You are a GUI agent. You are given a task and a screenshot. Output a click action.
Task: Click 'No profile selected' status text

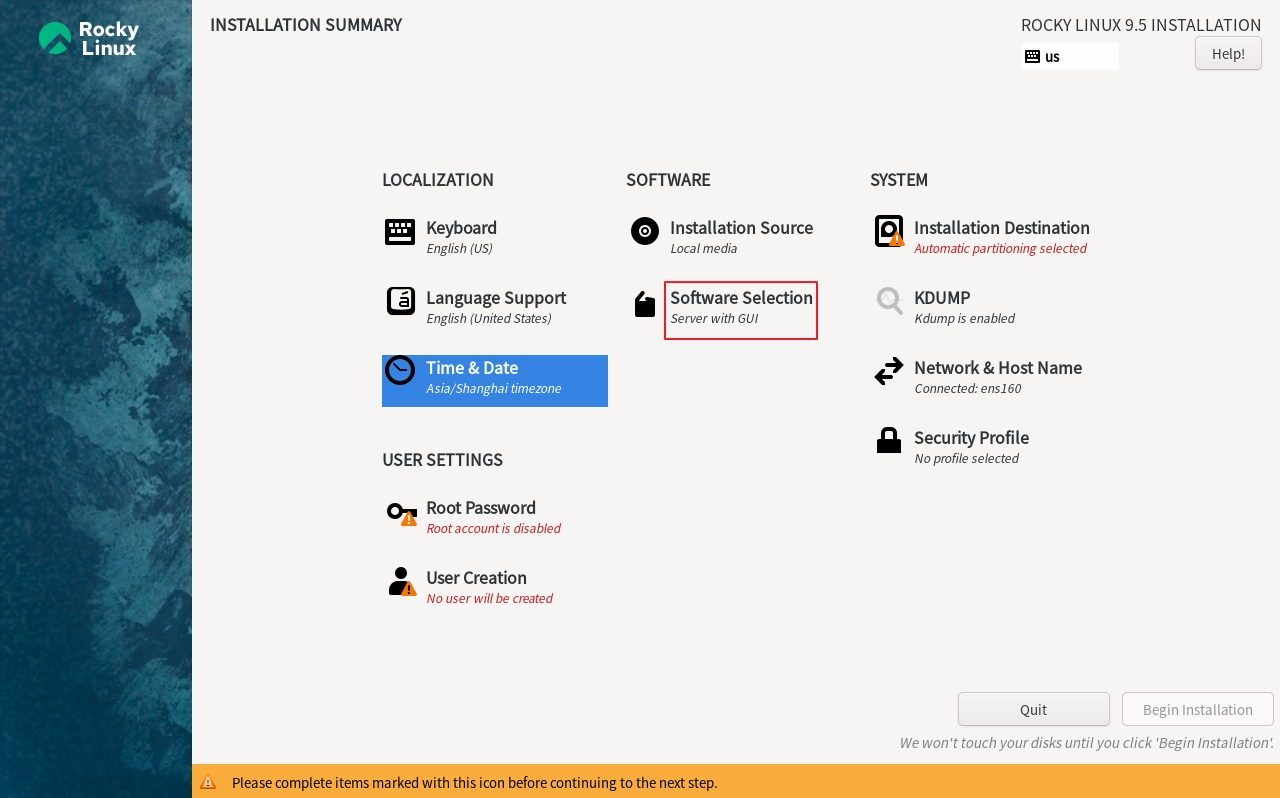coord(966,458)
